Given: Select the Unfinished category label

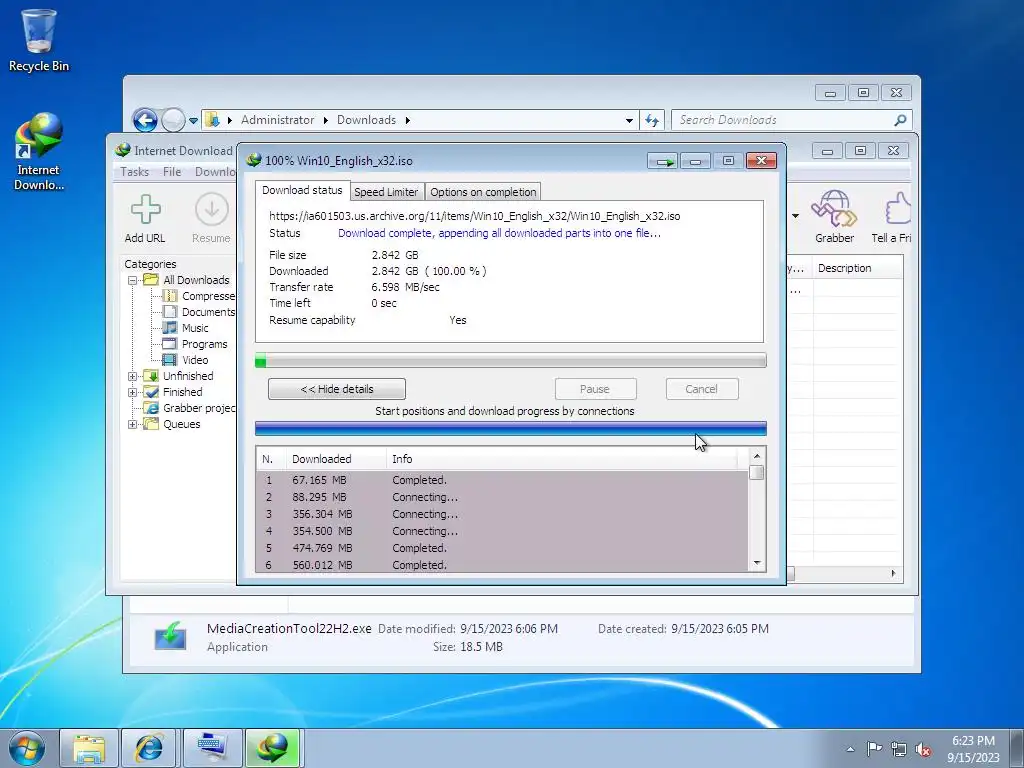Looking at the screenshot, I should pos(188,376).
